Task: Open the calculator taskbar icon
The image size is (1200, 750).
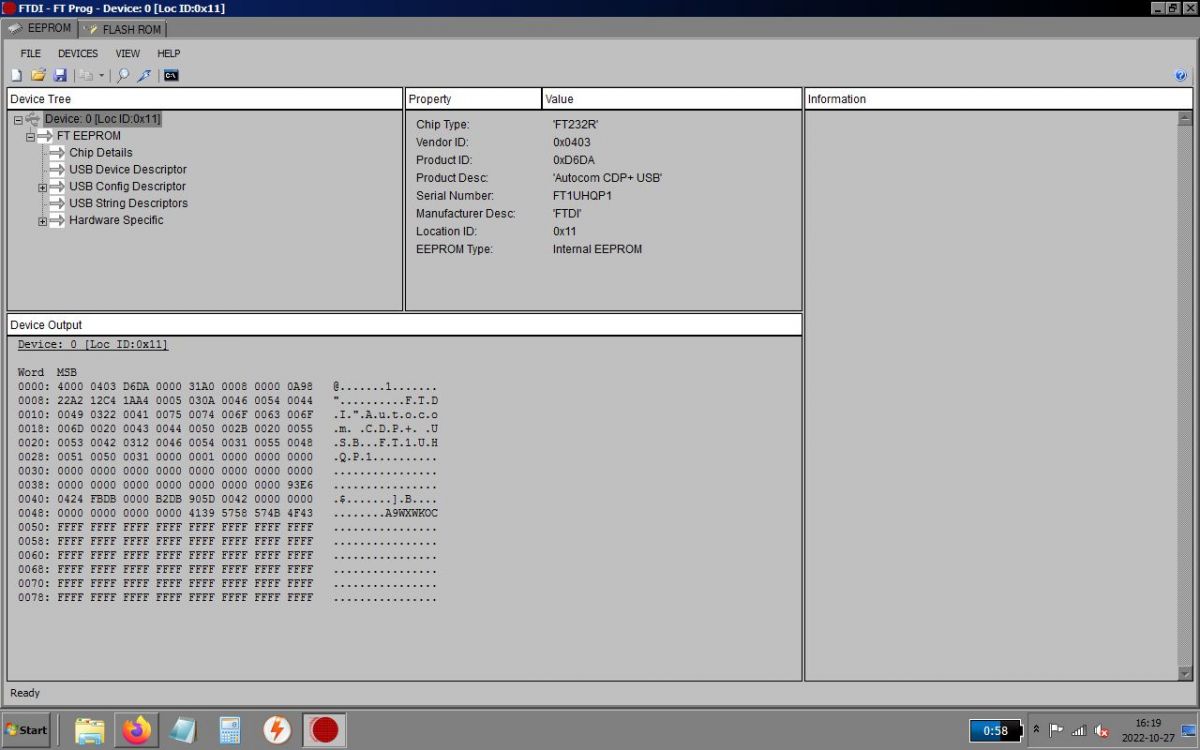Action: tap(230, 731)
